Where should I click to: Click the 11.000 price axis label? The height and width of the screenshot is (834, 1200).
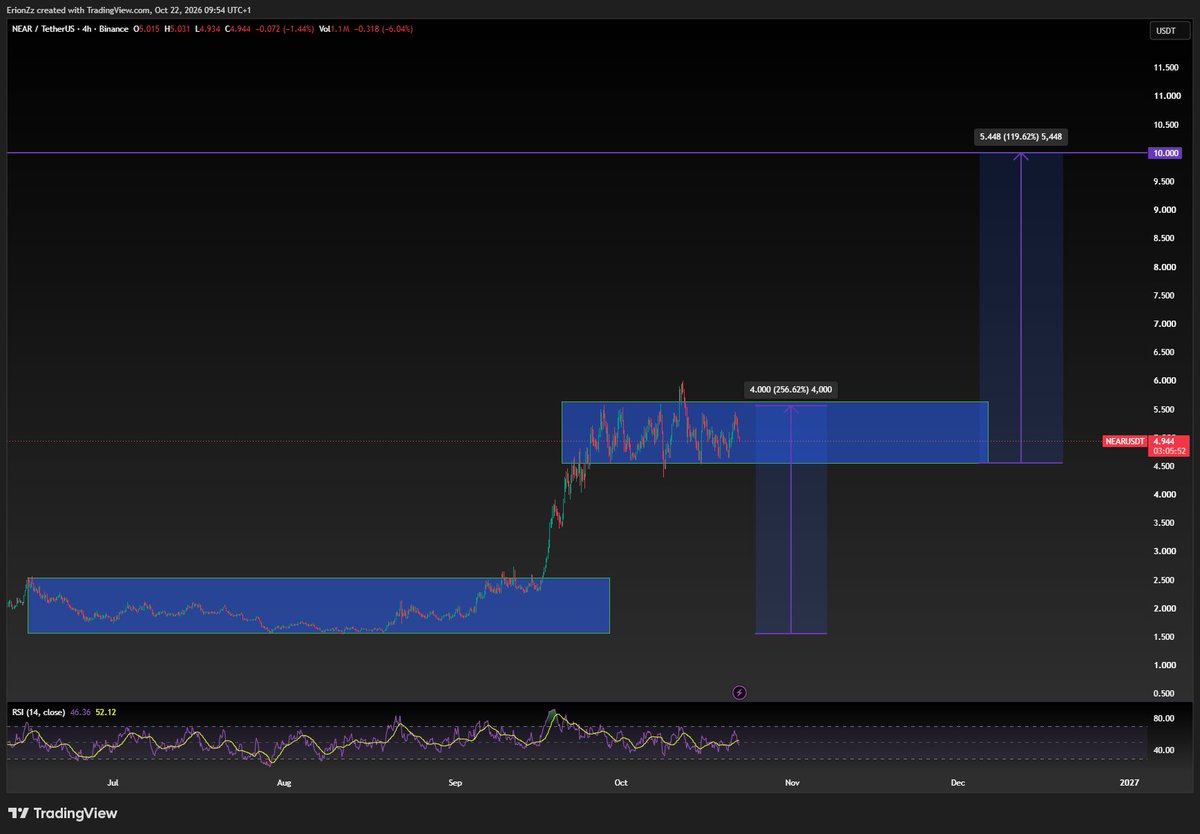(x=1166, y=96)
